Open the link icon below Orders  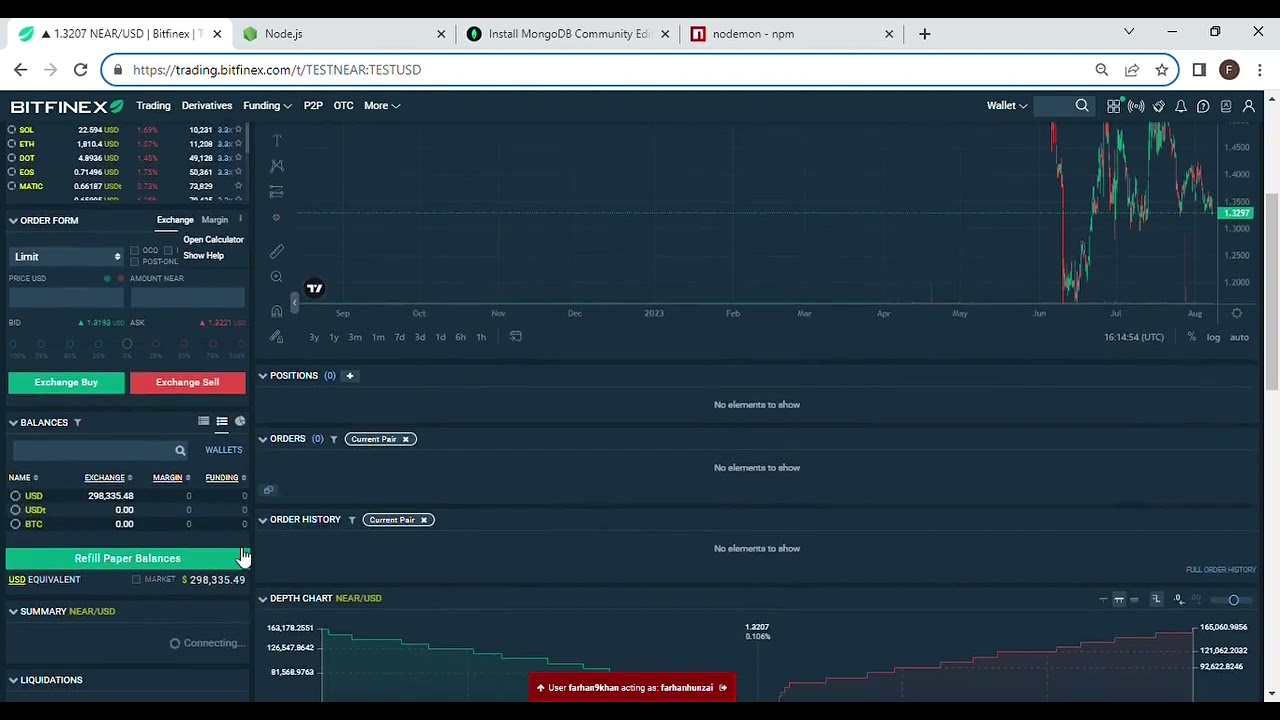click(268, 490)
